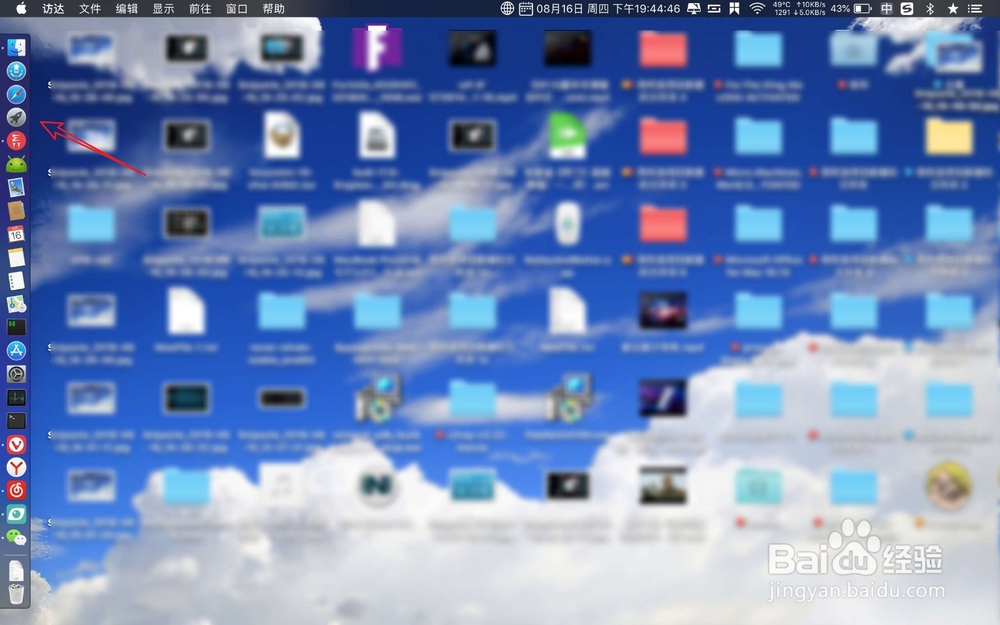This screenshot has width=1000, height=625.
Task: Open the green Android robot app
Action: (16, 164)
